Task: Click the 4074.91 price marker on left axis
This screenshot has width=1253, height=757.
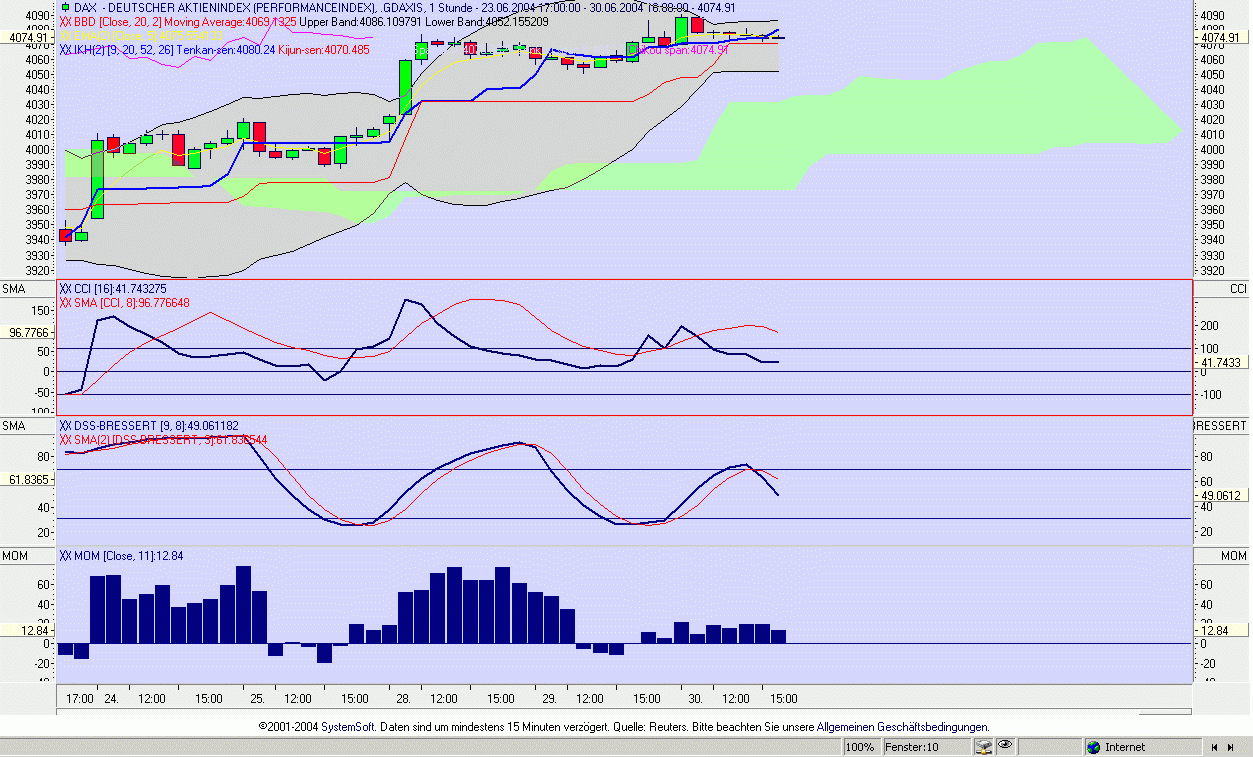Action: (27, 38)
